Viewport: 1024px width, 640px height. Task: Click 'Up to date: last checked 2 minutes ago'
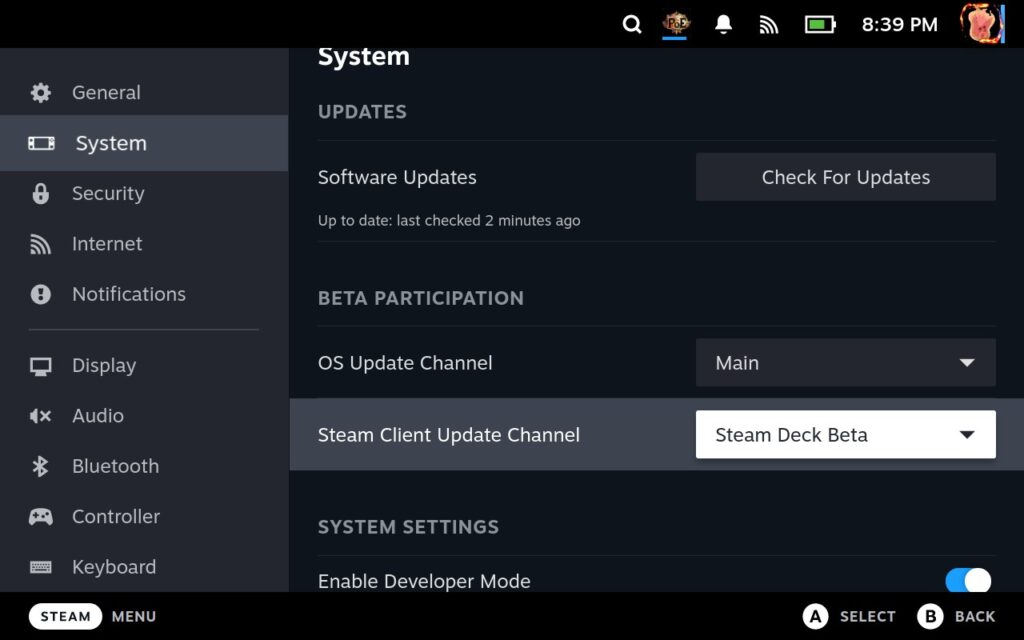pos(449,221)
